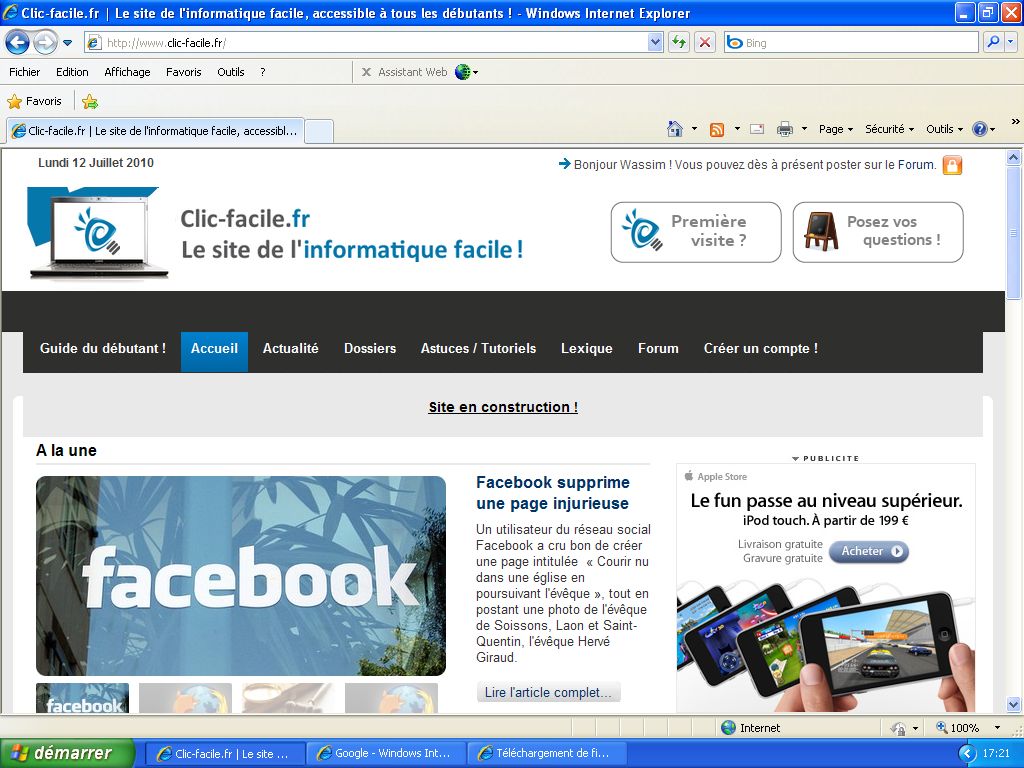The width and height of the screenshot is (1024, 768).
Task: Open the ? help menu
Action: [x=263, y=72]
